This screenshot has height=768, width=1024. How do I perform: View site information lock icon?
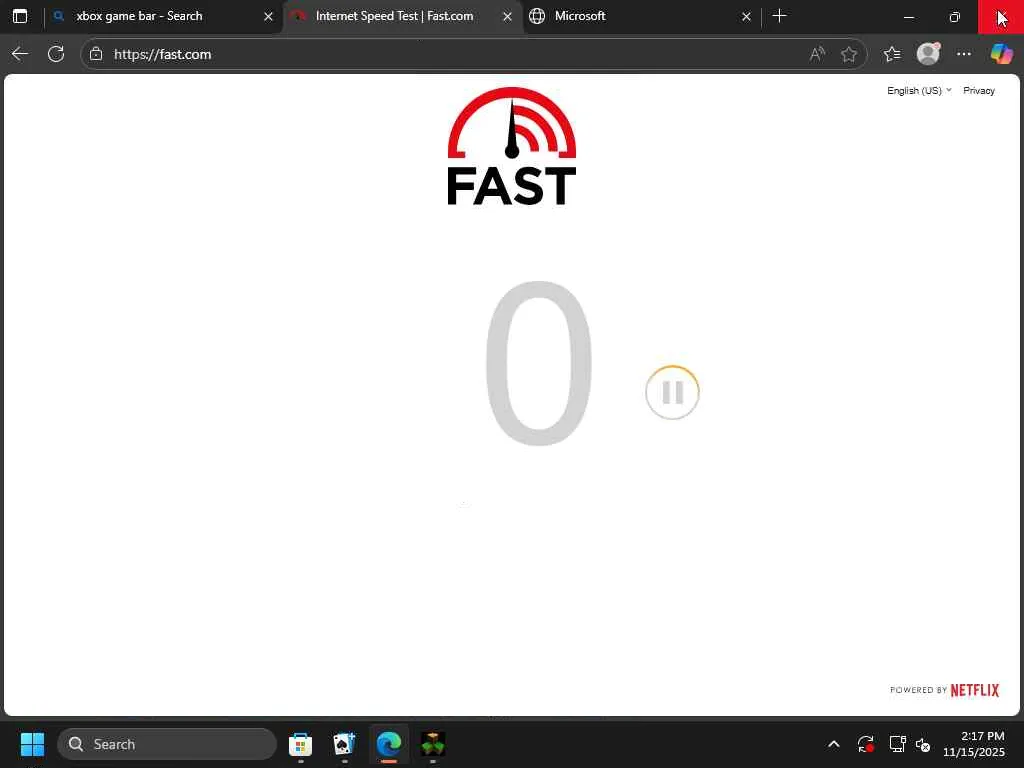pyautogui.click(x=96, y=54)
